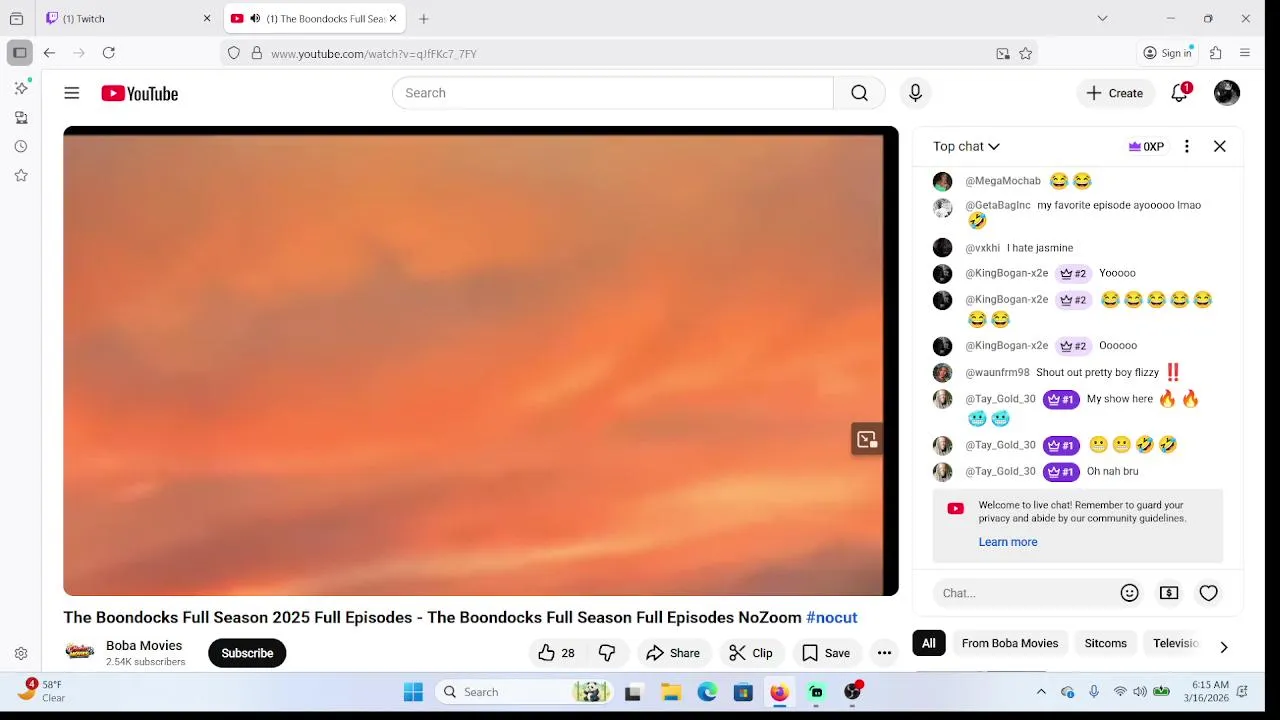1280x720 pixels.
Task: Close the live chat panel
Action: 1220,146
